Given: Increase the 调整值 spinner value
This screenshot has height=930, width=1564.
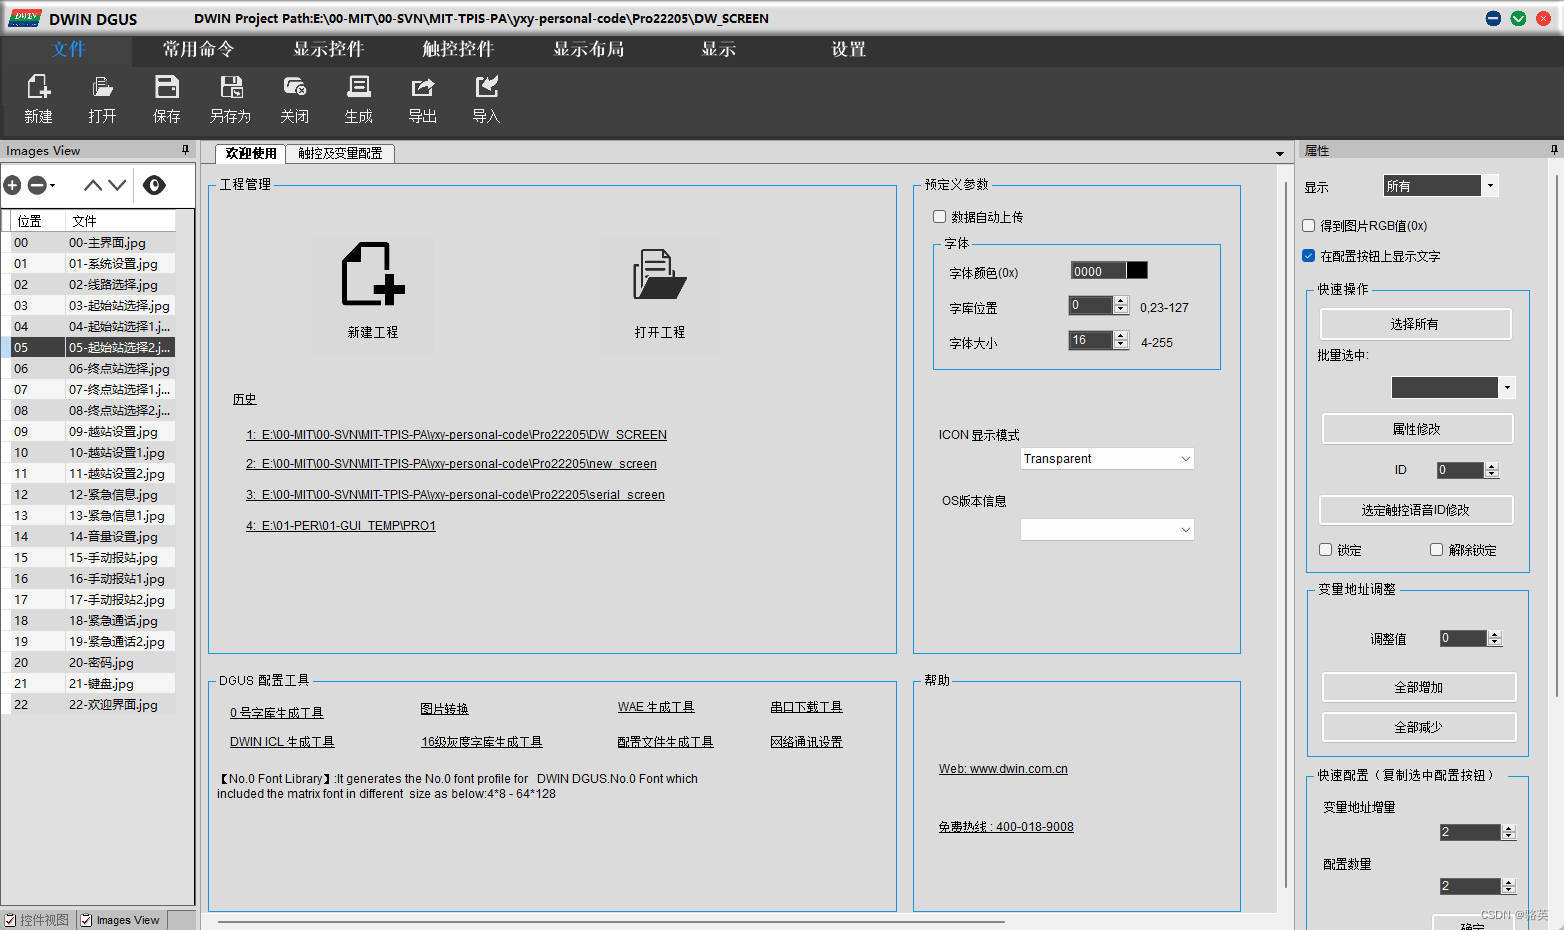Looking at the screenshot, I should [1495, 634].
